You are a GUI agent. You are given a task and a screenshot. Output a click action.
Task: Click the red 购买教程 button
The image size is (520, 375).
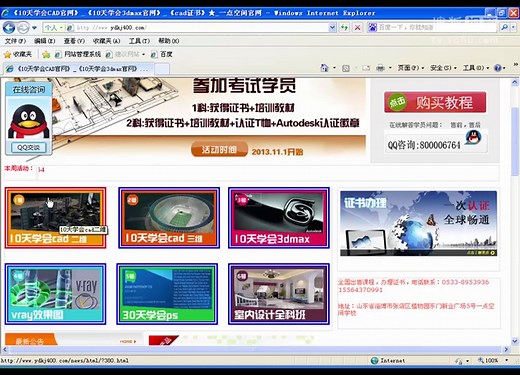pos(435,102)
